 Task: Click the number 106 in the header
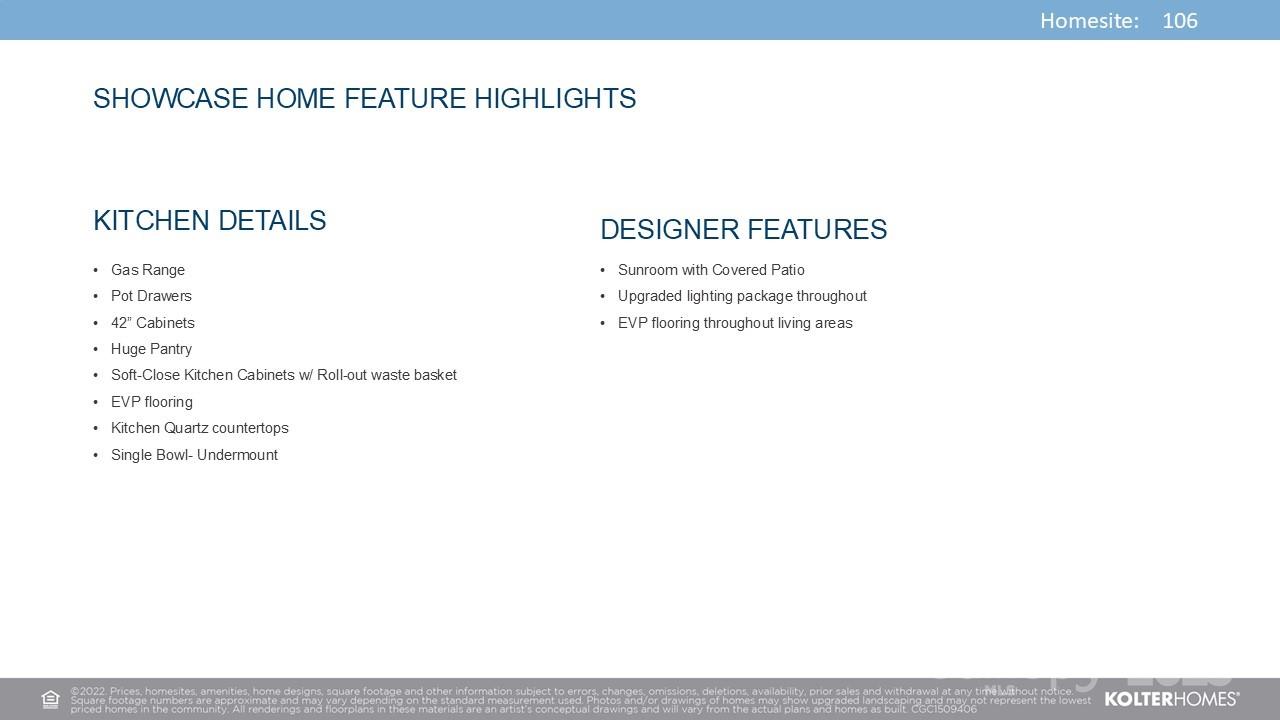[x=1180, y=21]
